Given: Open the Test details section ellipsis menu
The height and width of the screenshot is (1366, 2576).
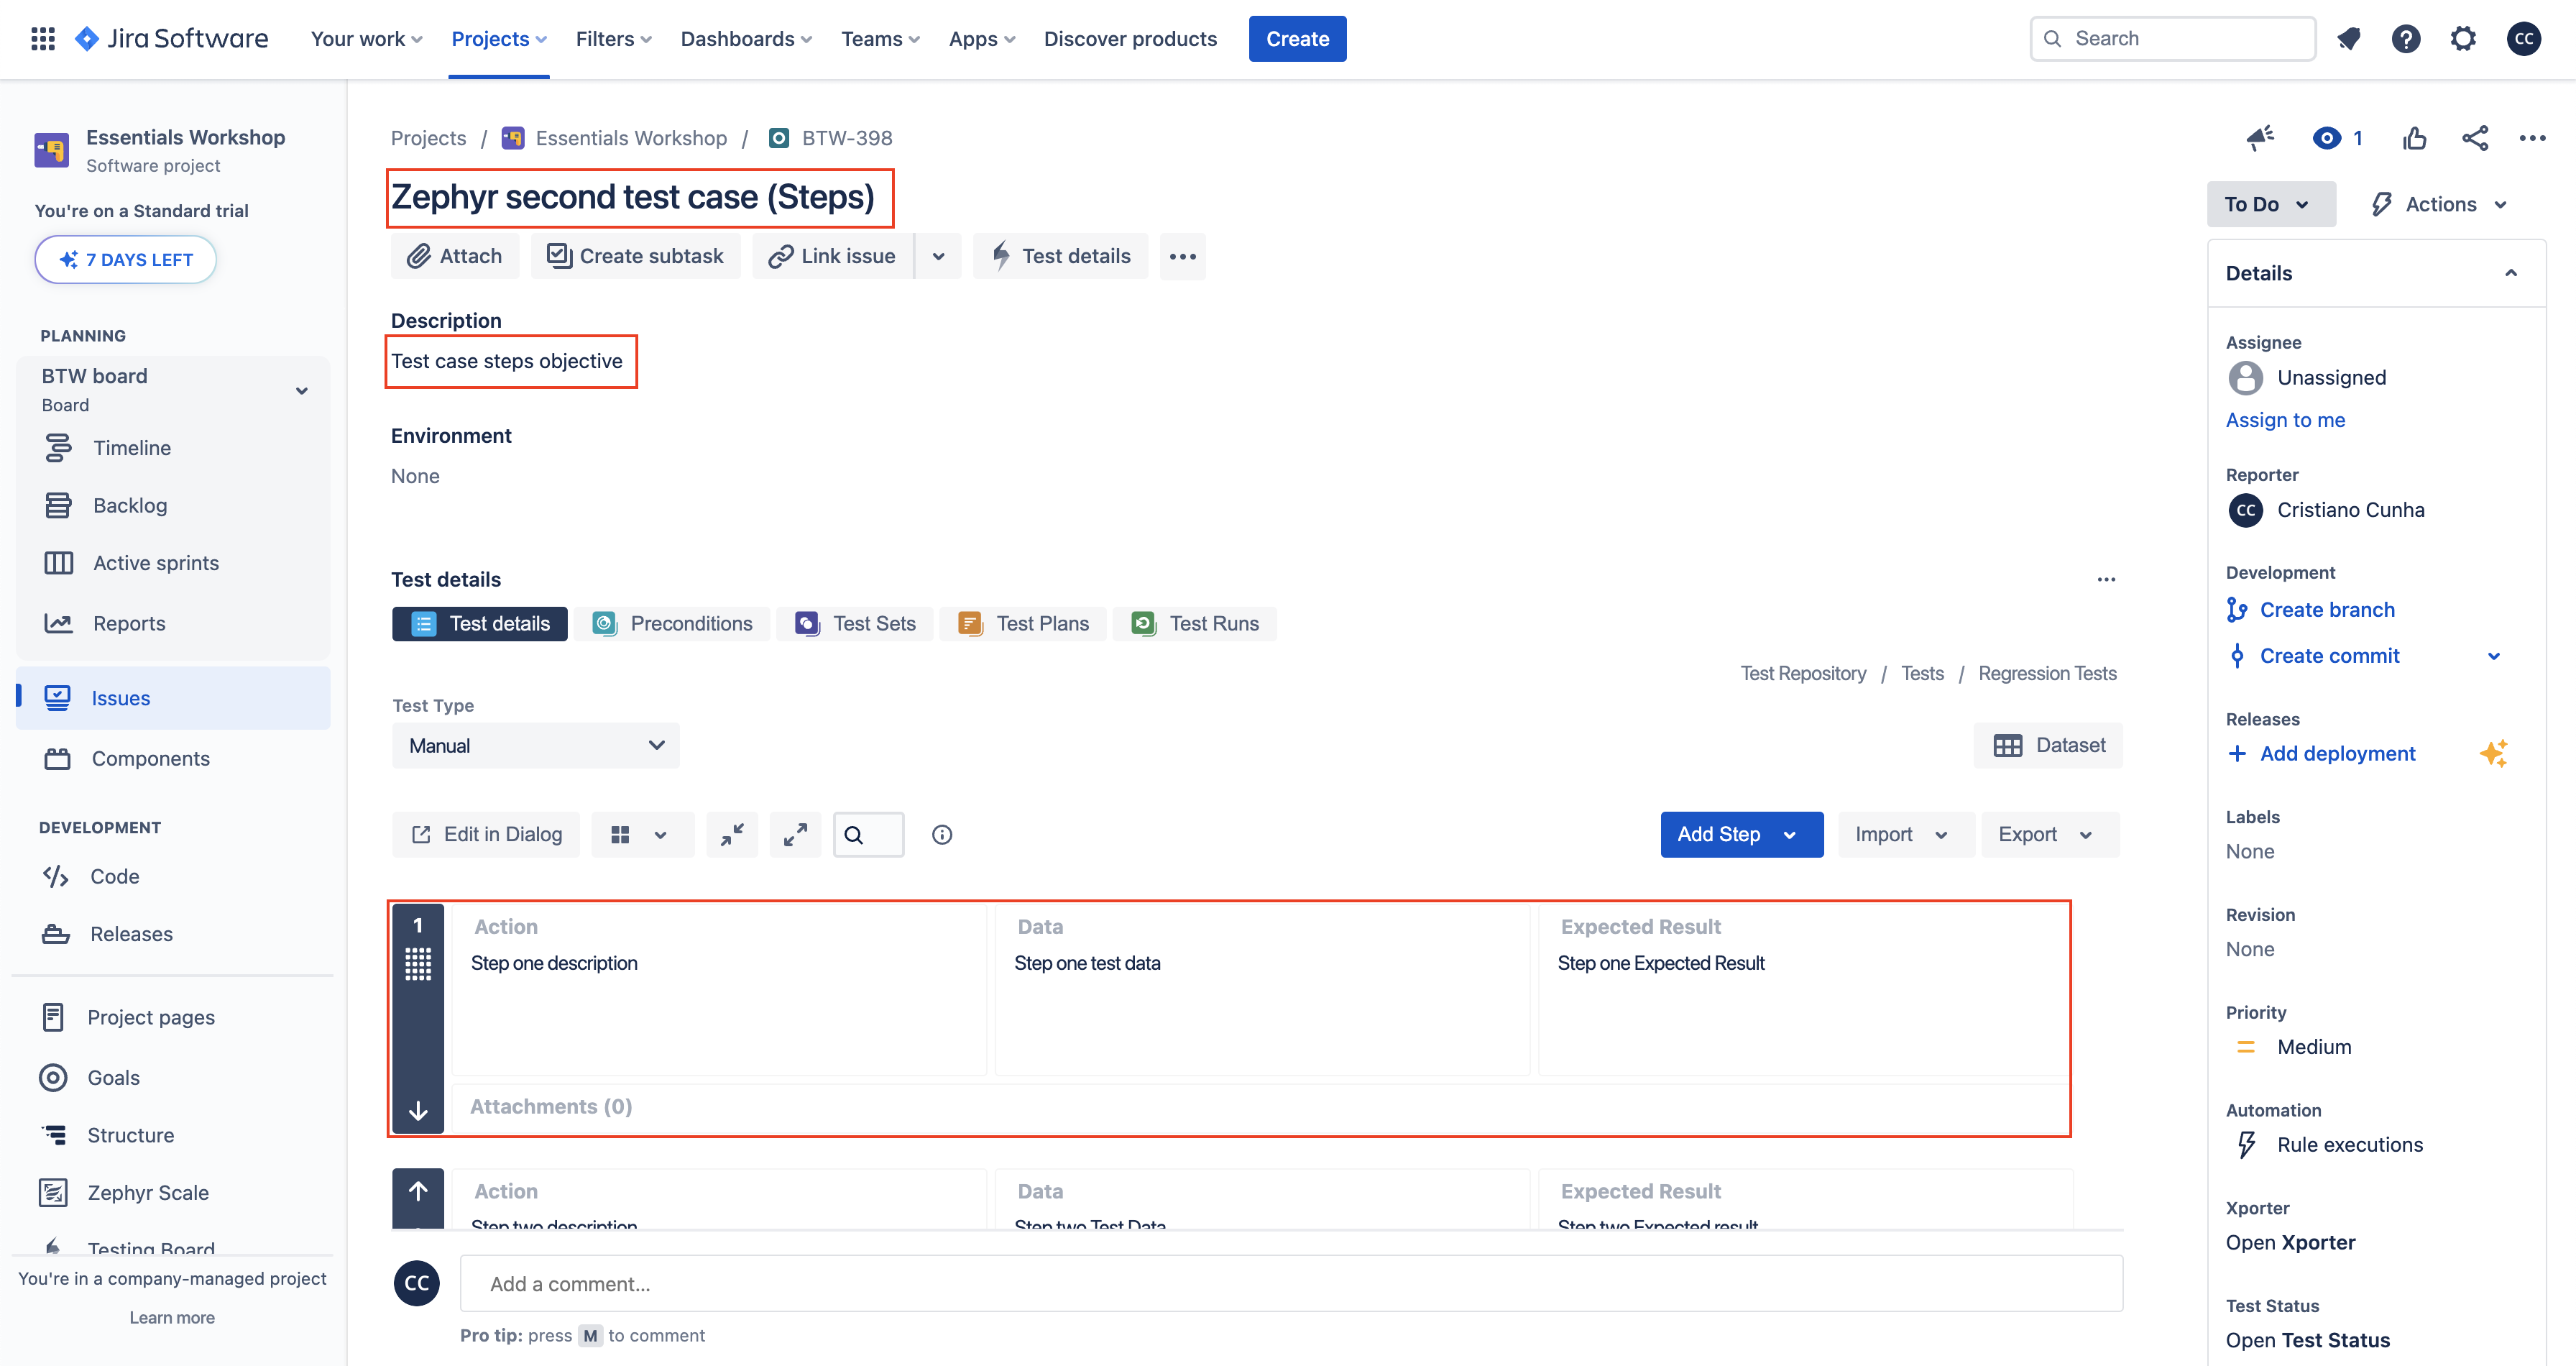Looking at the screenshot, I should pyautogui.click(x=2106, y=580).
